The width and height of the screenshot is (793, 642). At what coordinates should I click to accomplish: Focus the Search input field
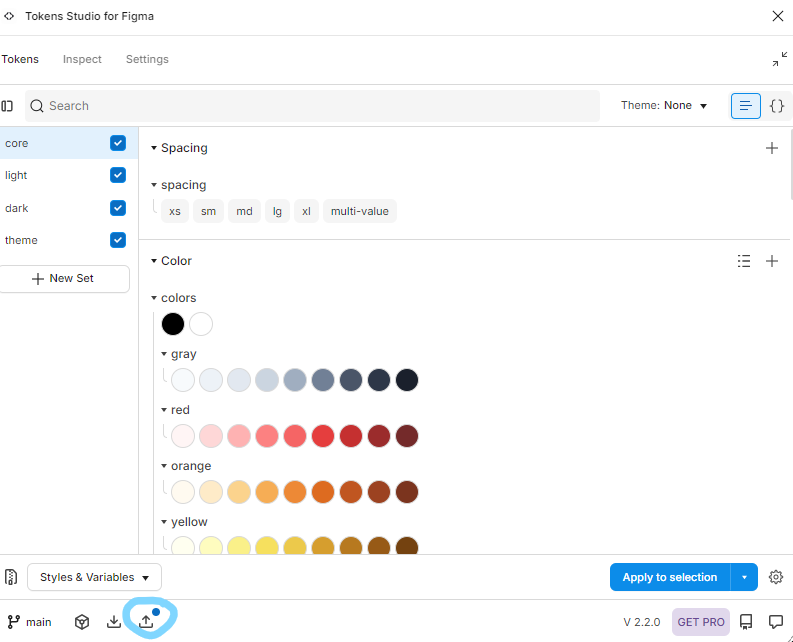[313, 106]
